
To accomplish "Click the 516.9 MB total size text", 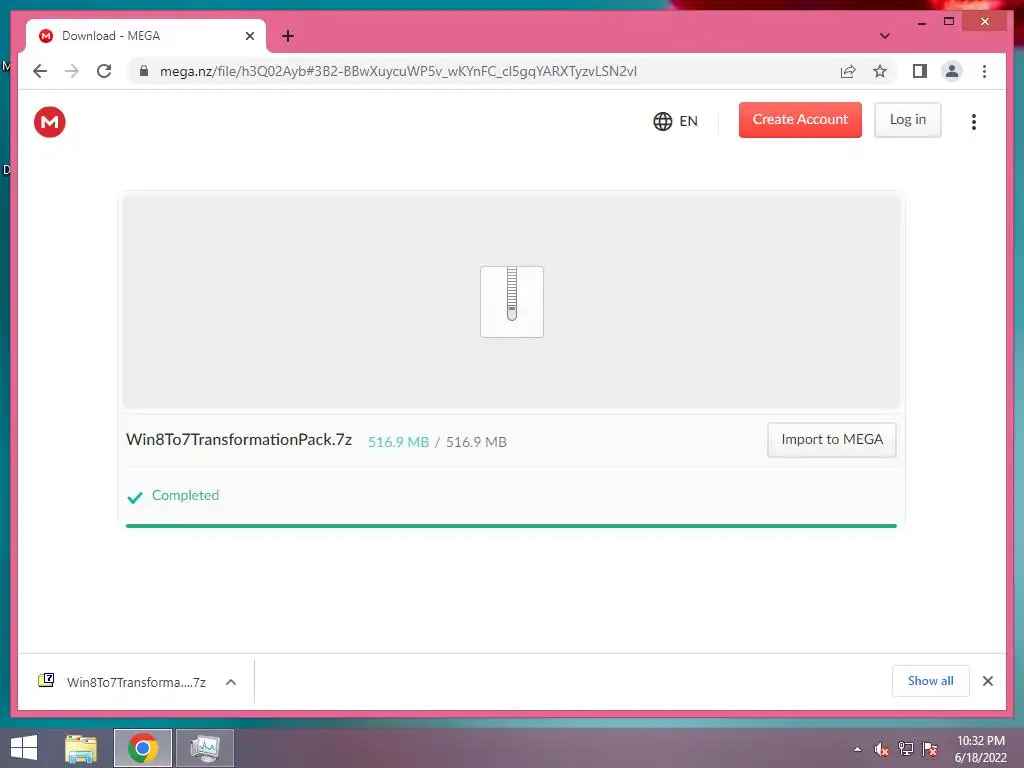I will [x=476, y=442].
